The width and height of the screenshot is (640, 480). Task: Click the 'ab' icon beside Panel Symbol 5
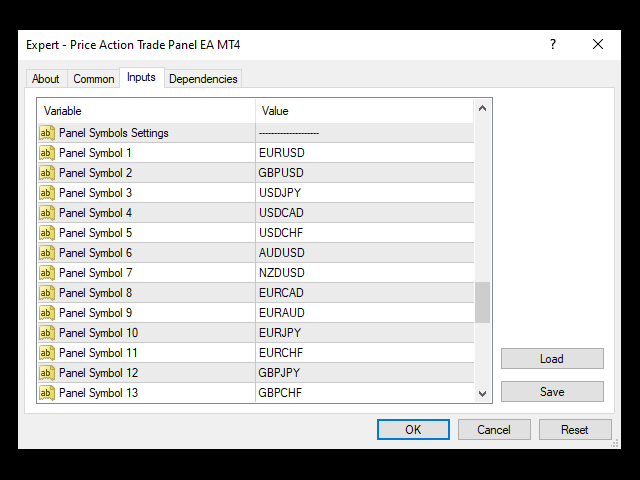click(x=47, y=233)
